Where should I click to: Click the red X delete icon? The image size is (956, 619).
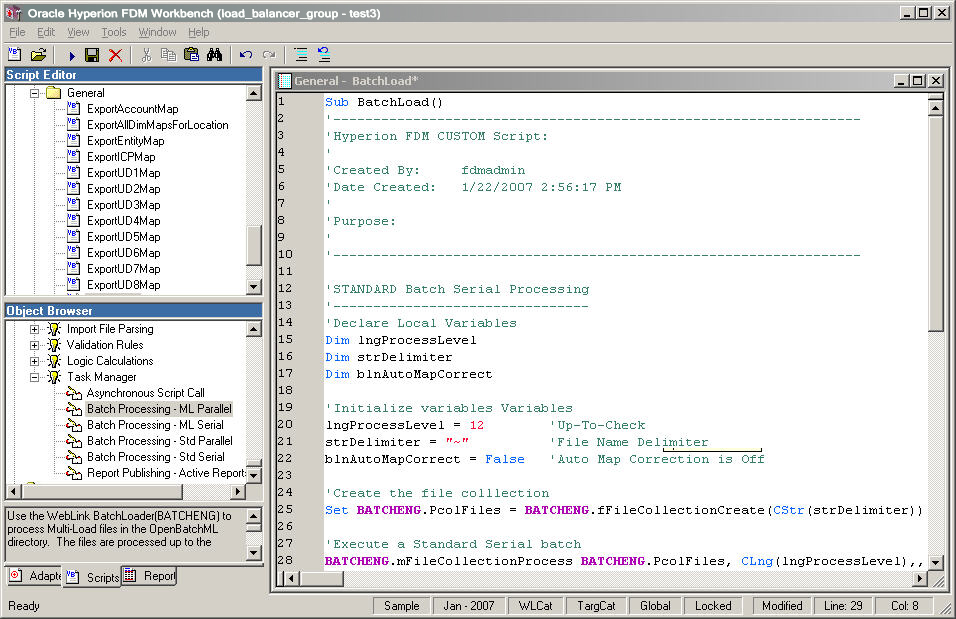pyautogui.click(x=115, y=55)
